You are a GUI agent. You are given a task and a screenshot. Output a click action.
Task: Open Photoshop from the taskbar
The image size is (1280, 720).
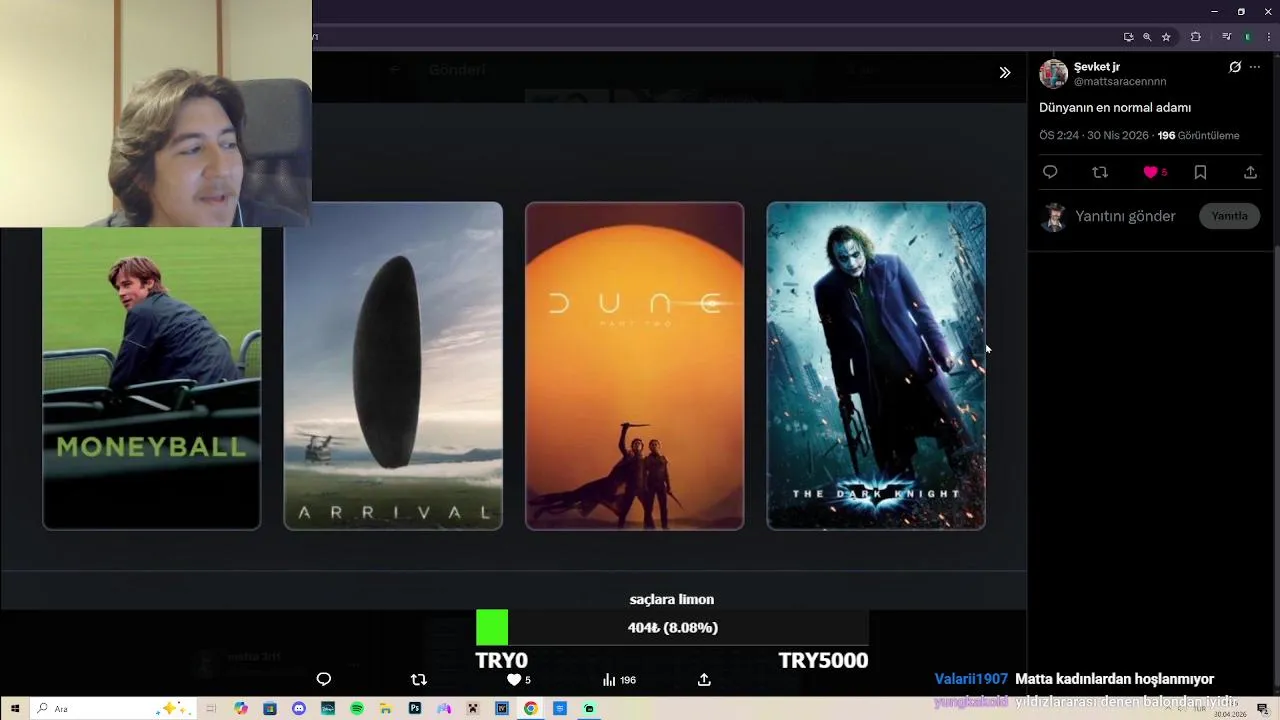(x=415, y=708)
